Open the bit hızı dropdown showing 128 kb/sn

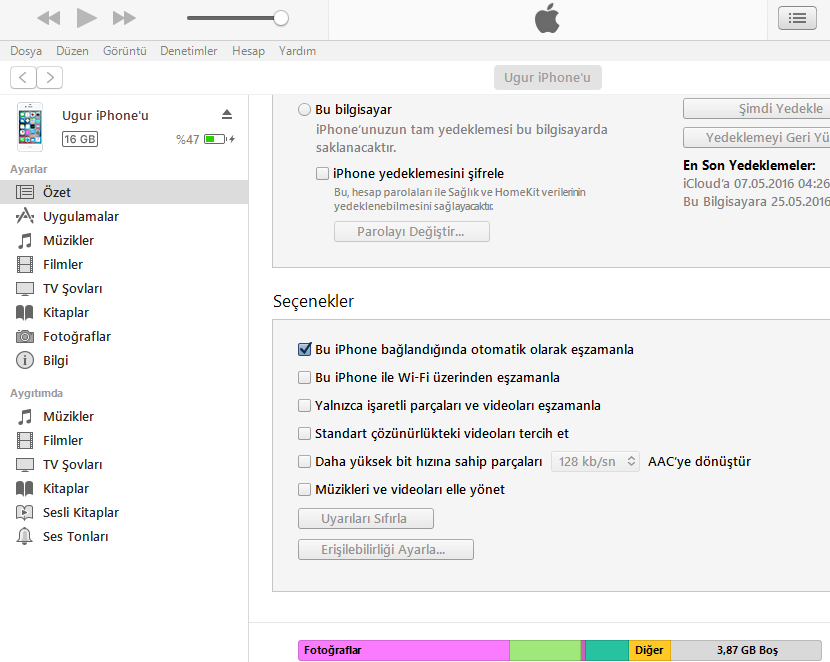pos(595,461)
